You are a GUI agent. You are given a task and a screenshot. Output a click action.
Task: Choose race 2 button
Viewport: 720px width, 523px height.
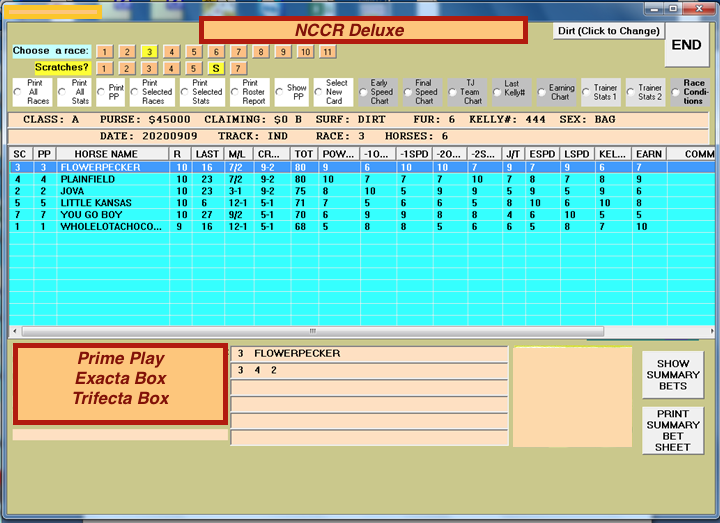coord(127,51)
